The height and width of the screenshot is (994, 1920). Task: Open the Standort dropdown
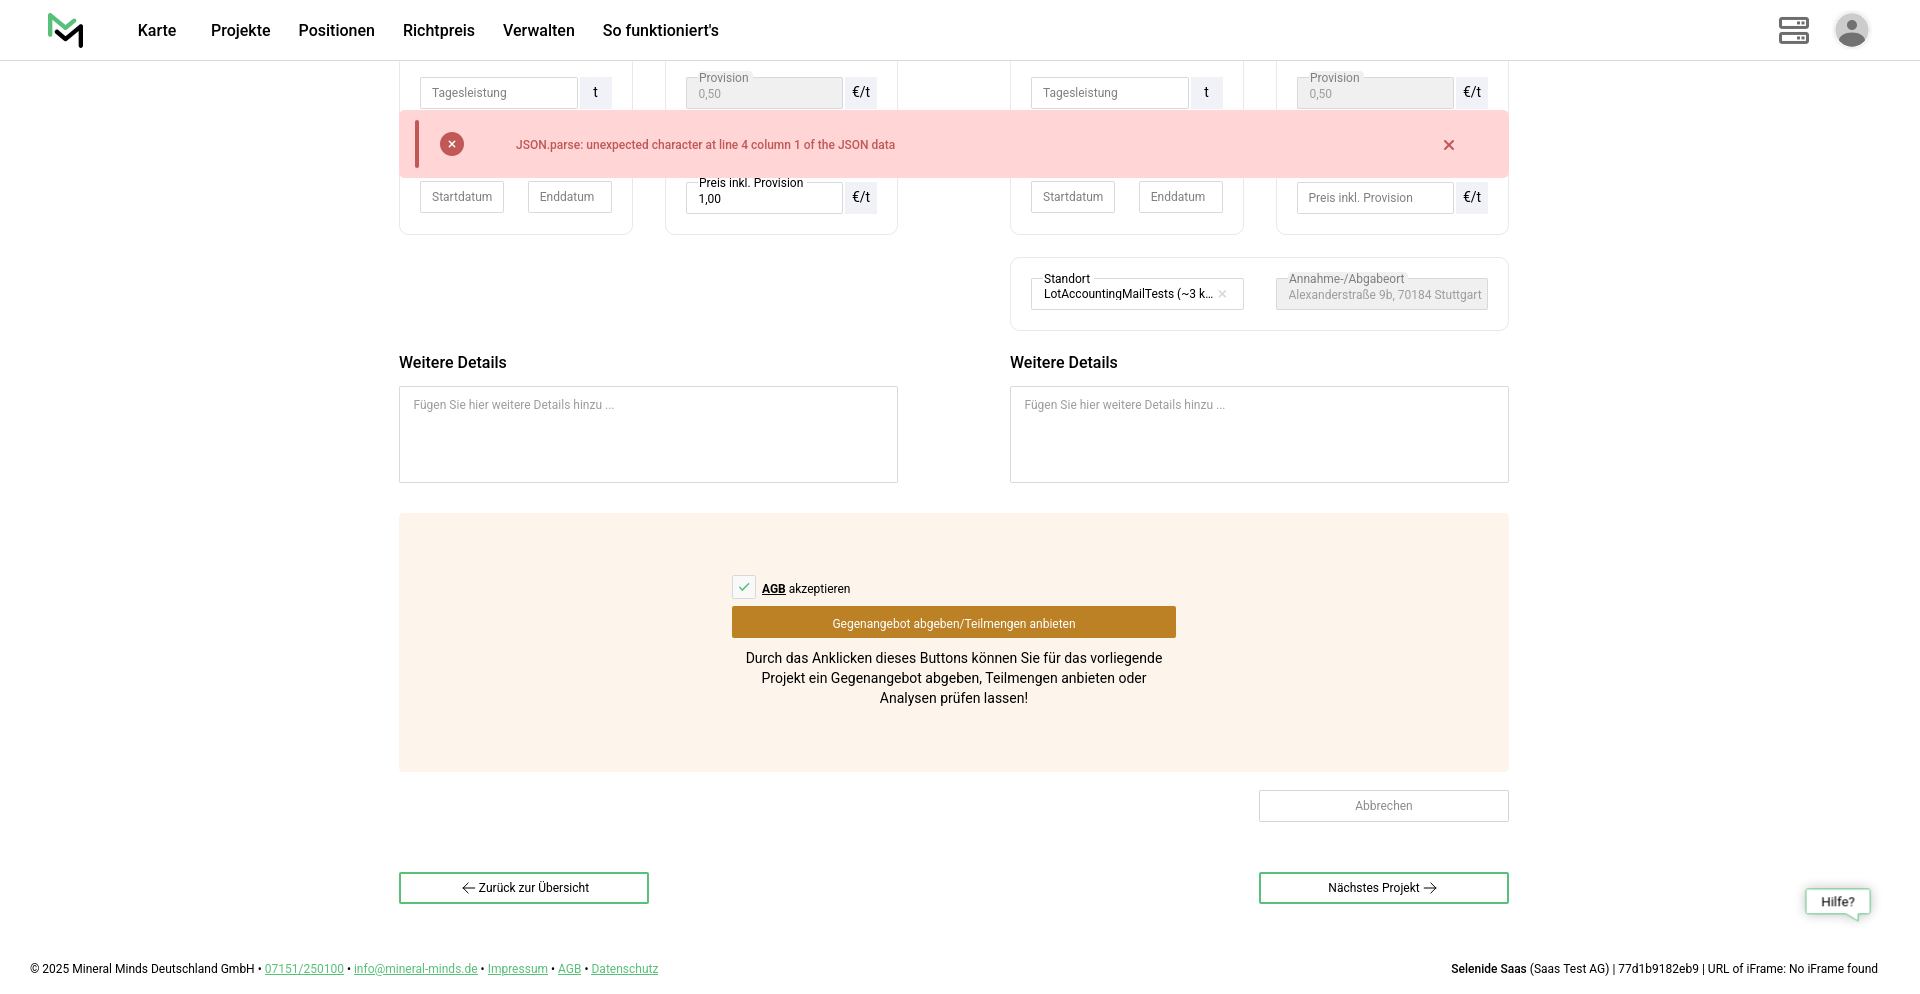[1125, 294]
